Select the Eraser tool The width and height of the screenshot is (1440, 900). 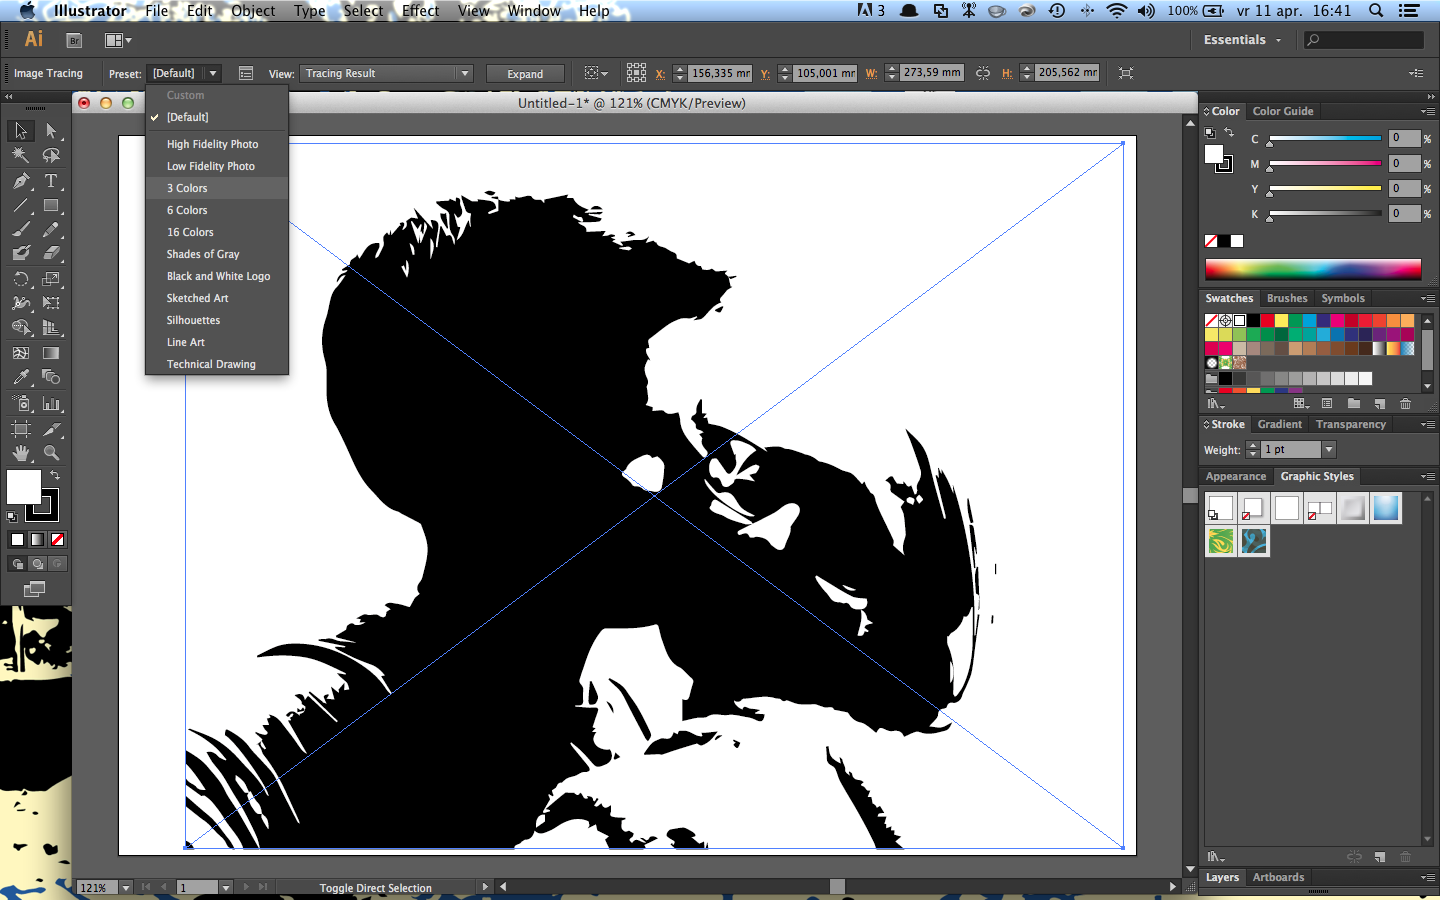point(51,253)
